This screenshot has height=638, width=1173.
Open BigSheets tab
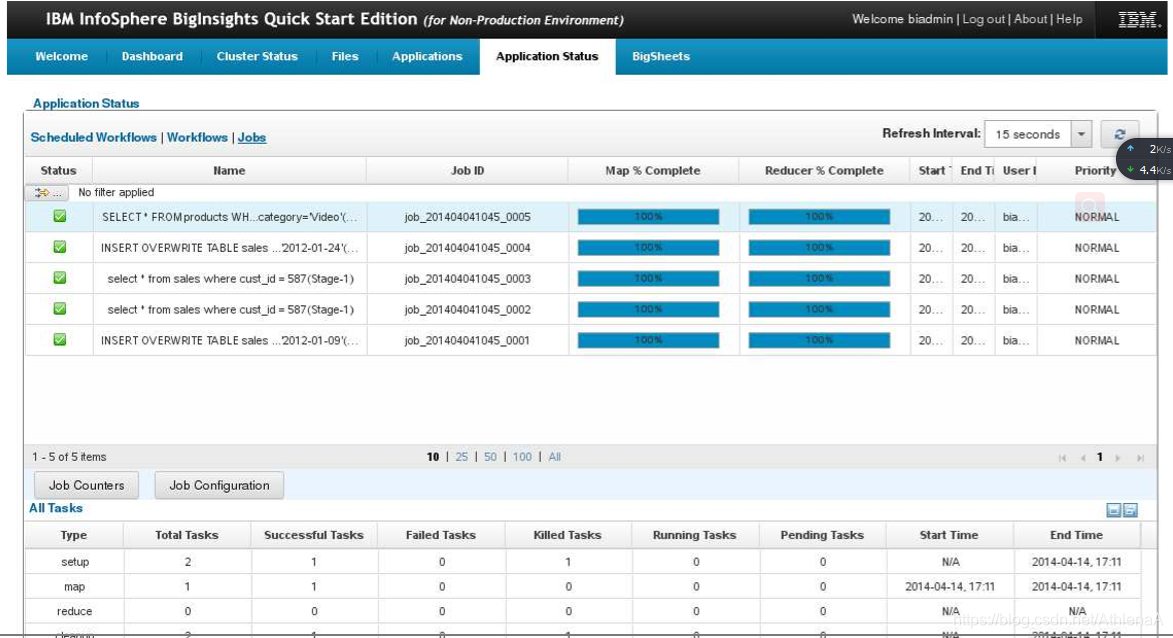coord(661,56)
